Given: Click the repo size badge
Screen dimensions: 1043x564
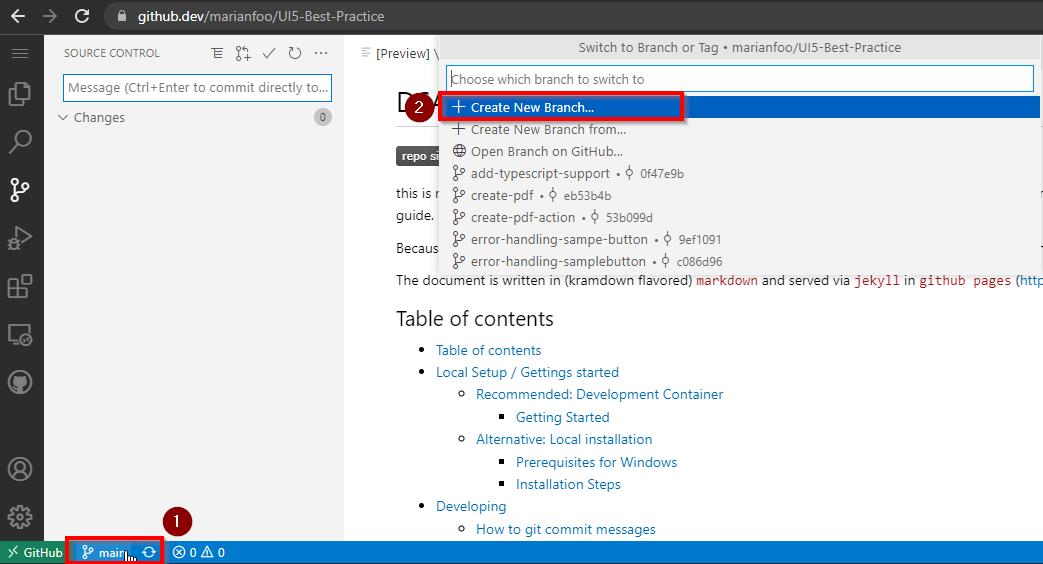Looking at the screenshot, I should [418, 156].
